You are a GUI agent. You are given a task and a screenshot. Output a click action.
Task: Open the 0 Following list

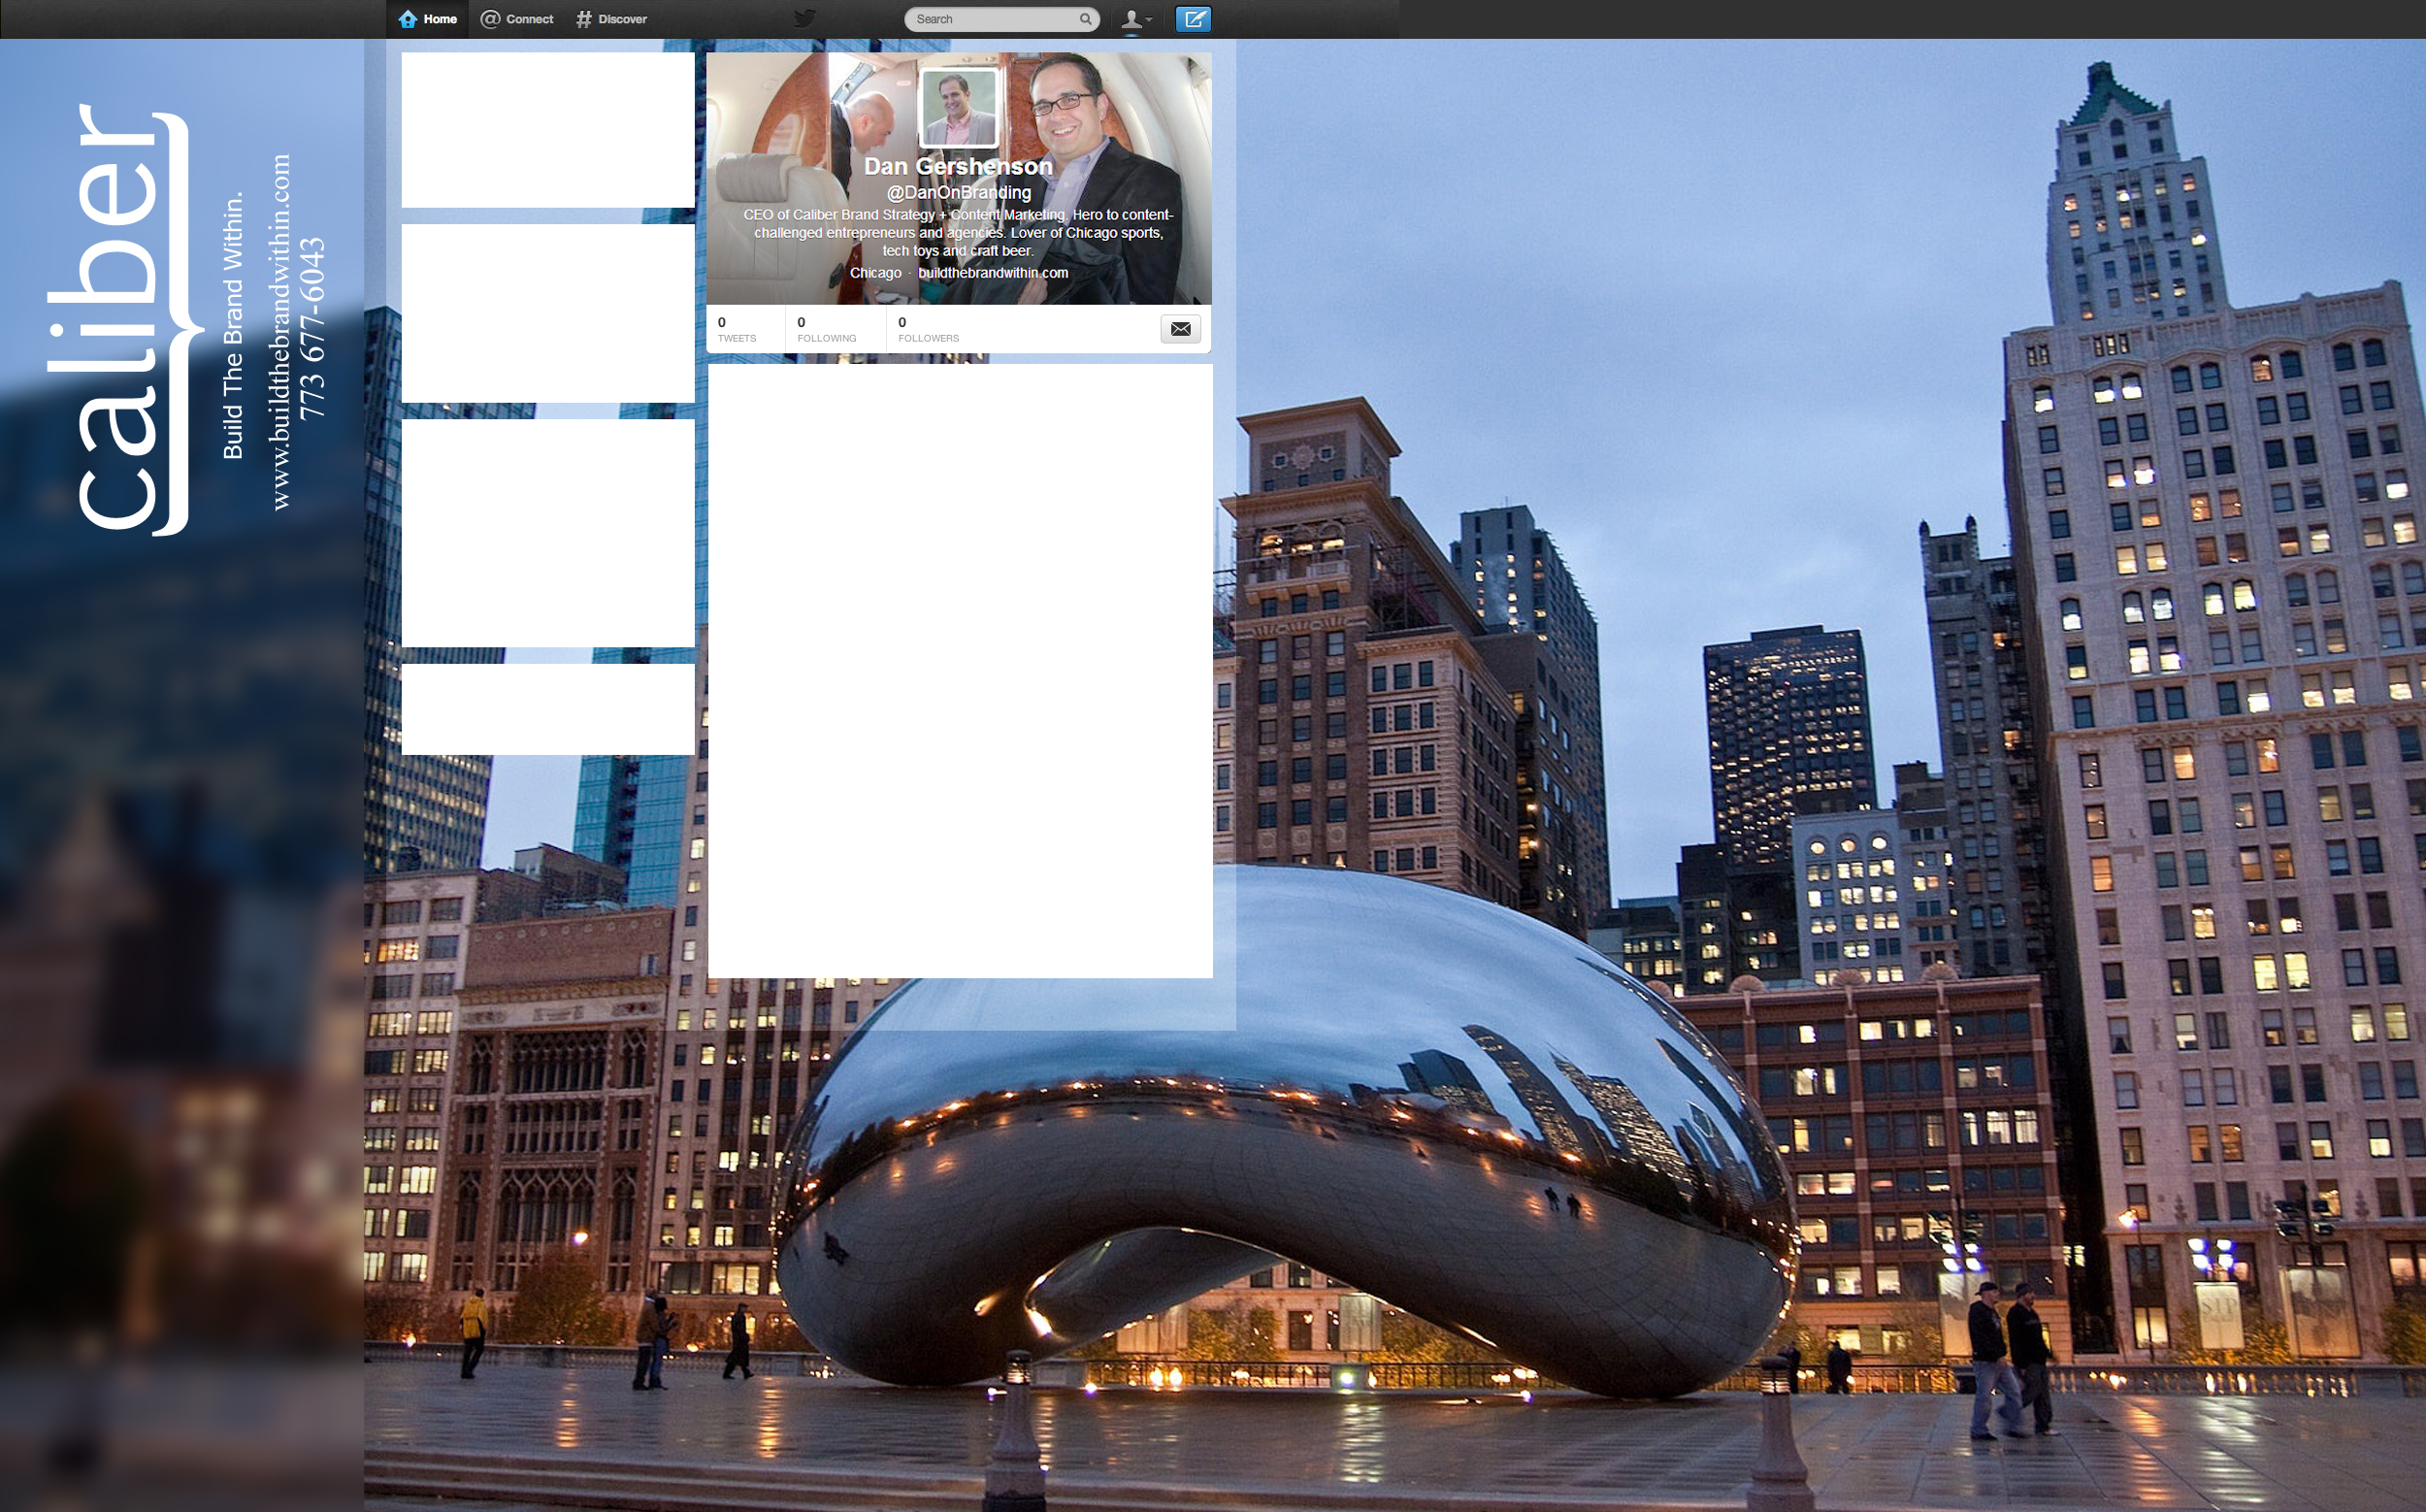pyautogui.click(x=826, y=329)
